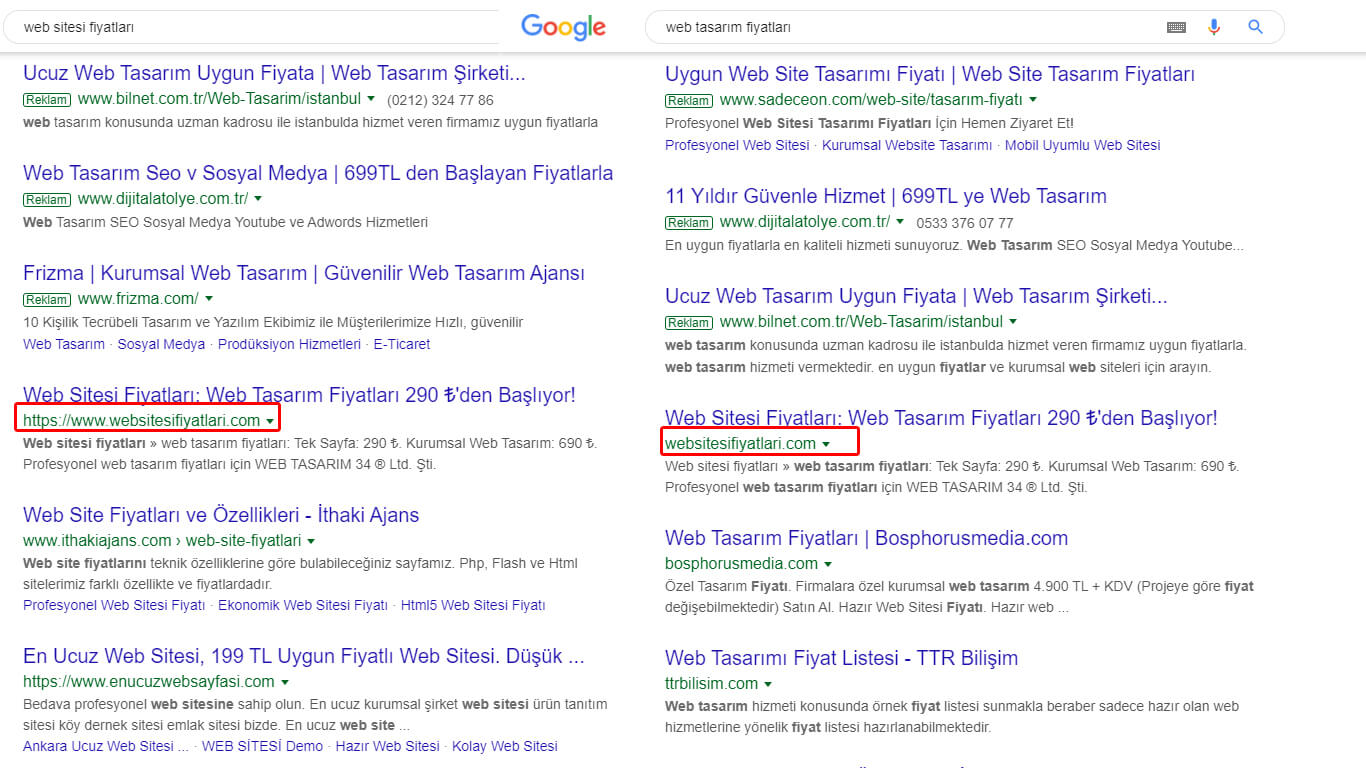The image size is (1366, 768).
Task: Open the 'Prodüksiyon Hizmetleri' sitelink
Action: [289, 344]
